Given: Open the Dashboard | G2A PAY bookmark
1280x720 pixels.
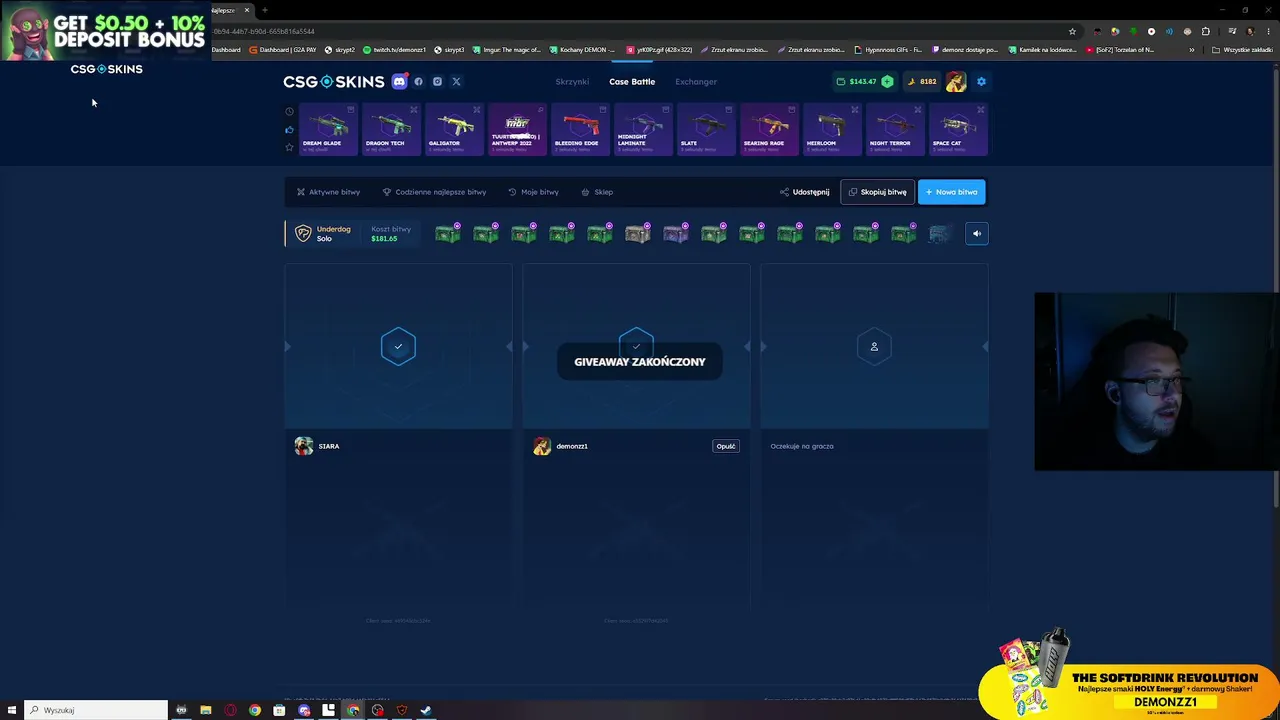Looking at the screenshot, I should [x=283, y=50].
